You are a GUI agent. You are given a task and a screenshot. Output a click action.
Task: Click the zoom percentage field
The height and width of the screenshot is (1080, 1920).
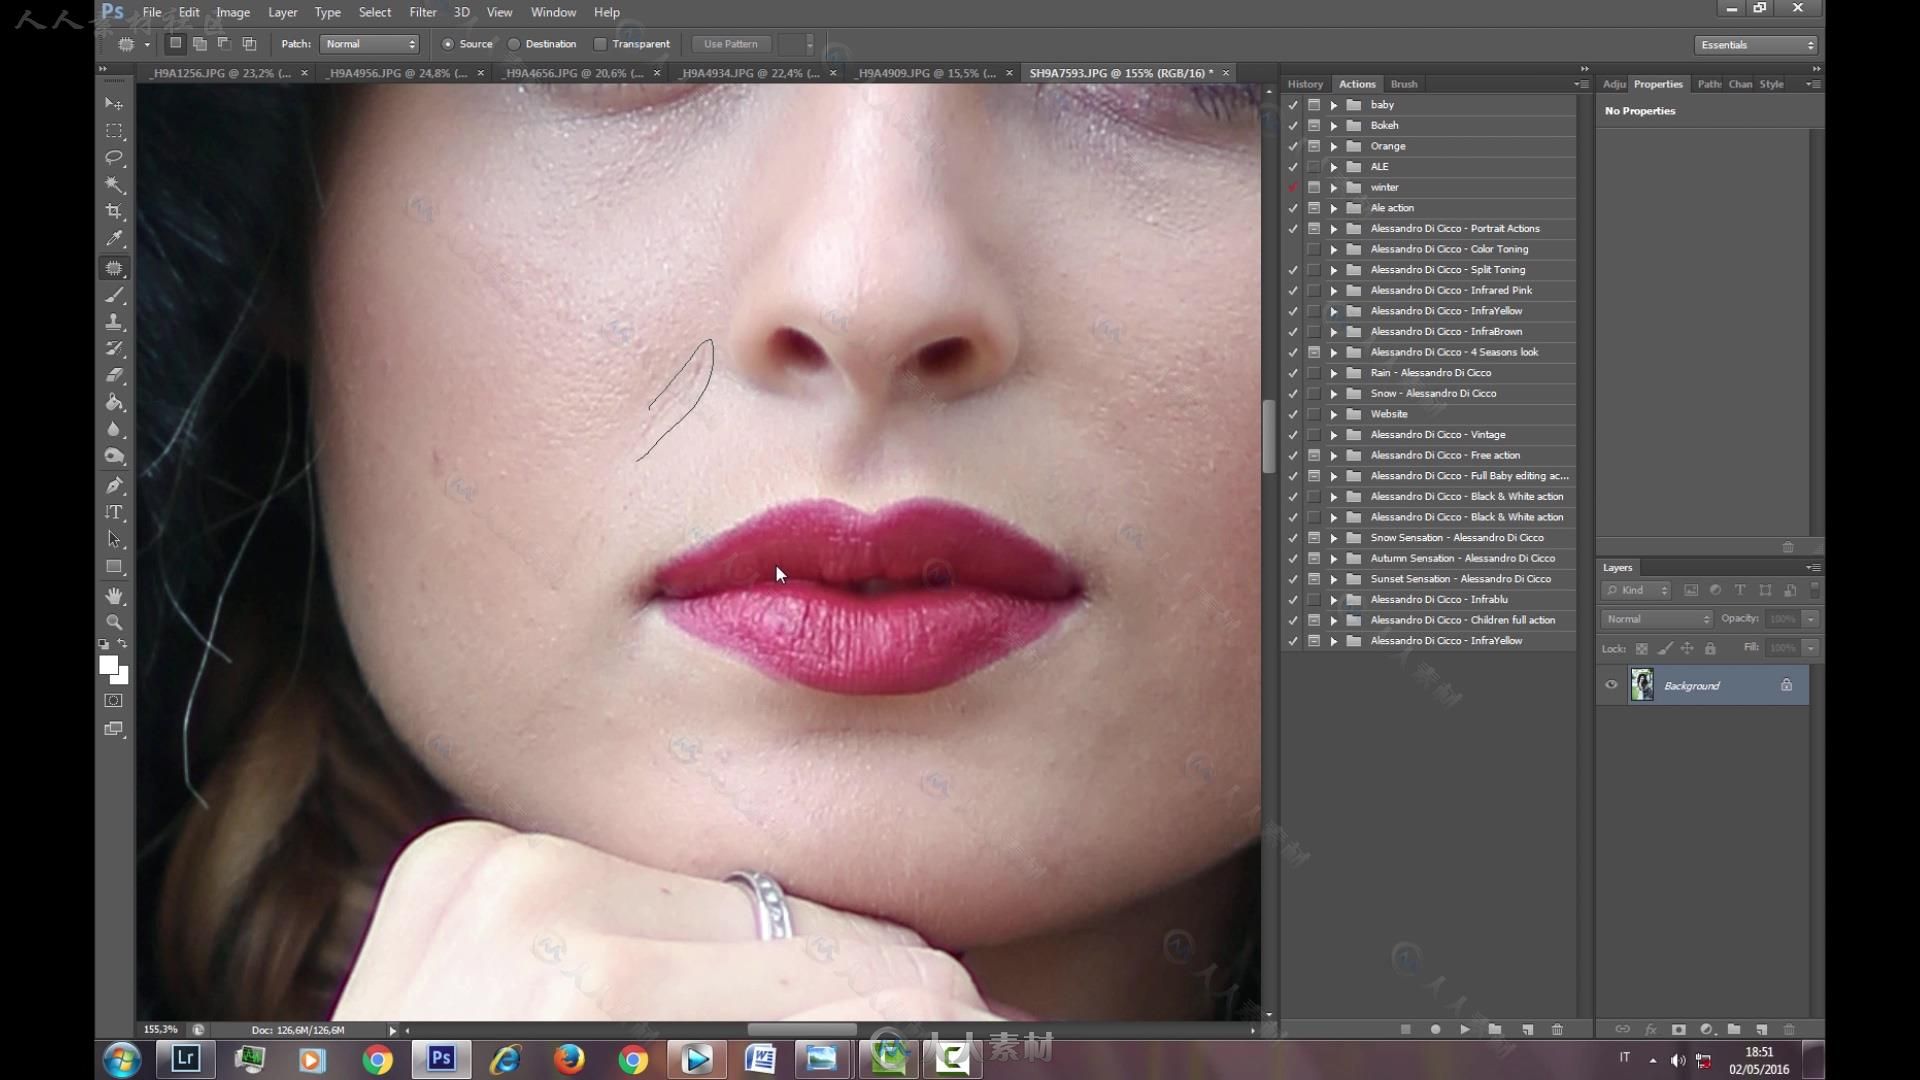point(160,1029)
